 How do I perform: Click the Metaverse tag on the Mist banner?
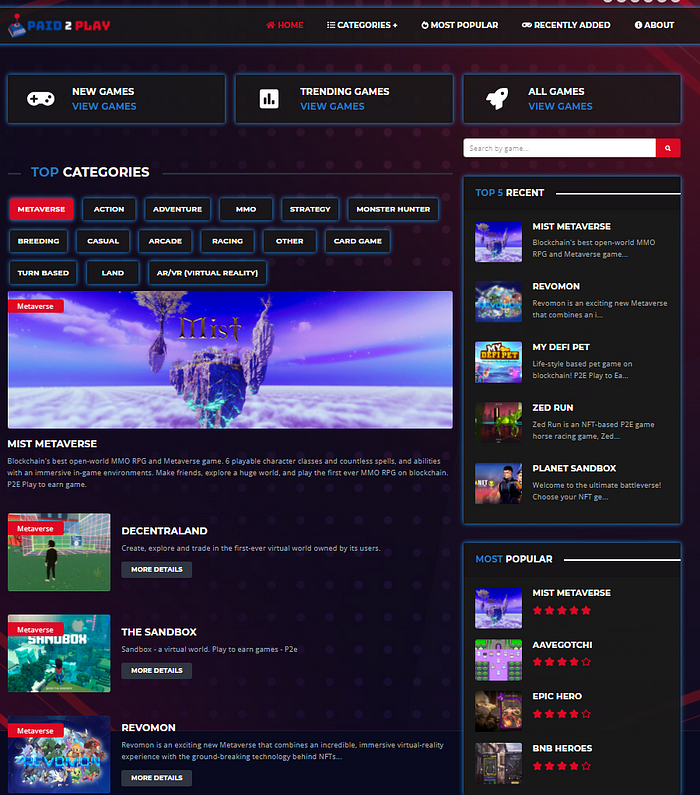(35, 306)
